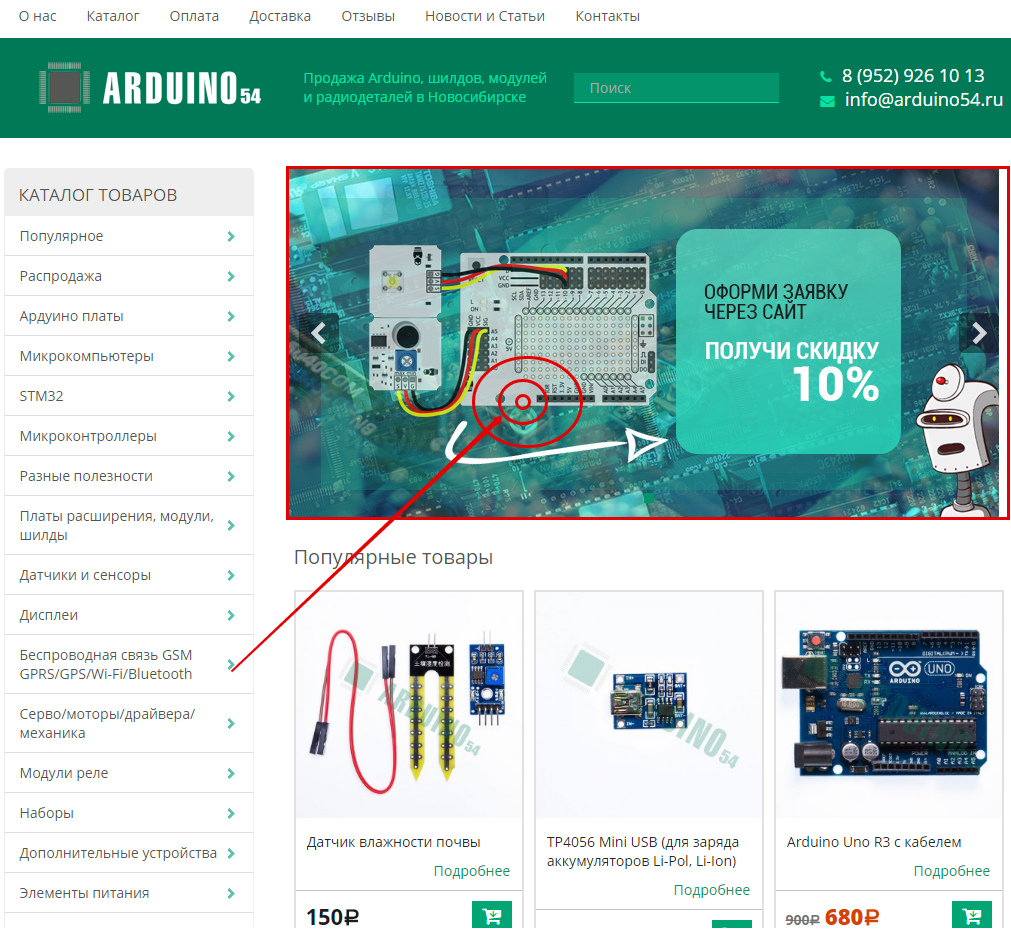Open soil moisture sensor product image
Image resolution: width=1011 pixels, height=940 pixels.
[x=409, y=705]
